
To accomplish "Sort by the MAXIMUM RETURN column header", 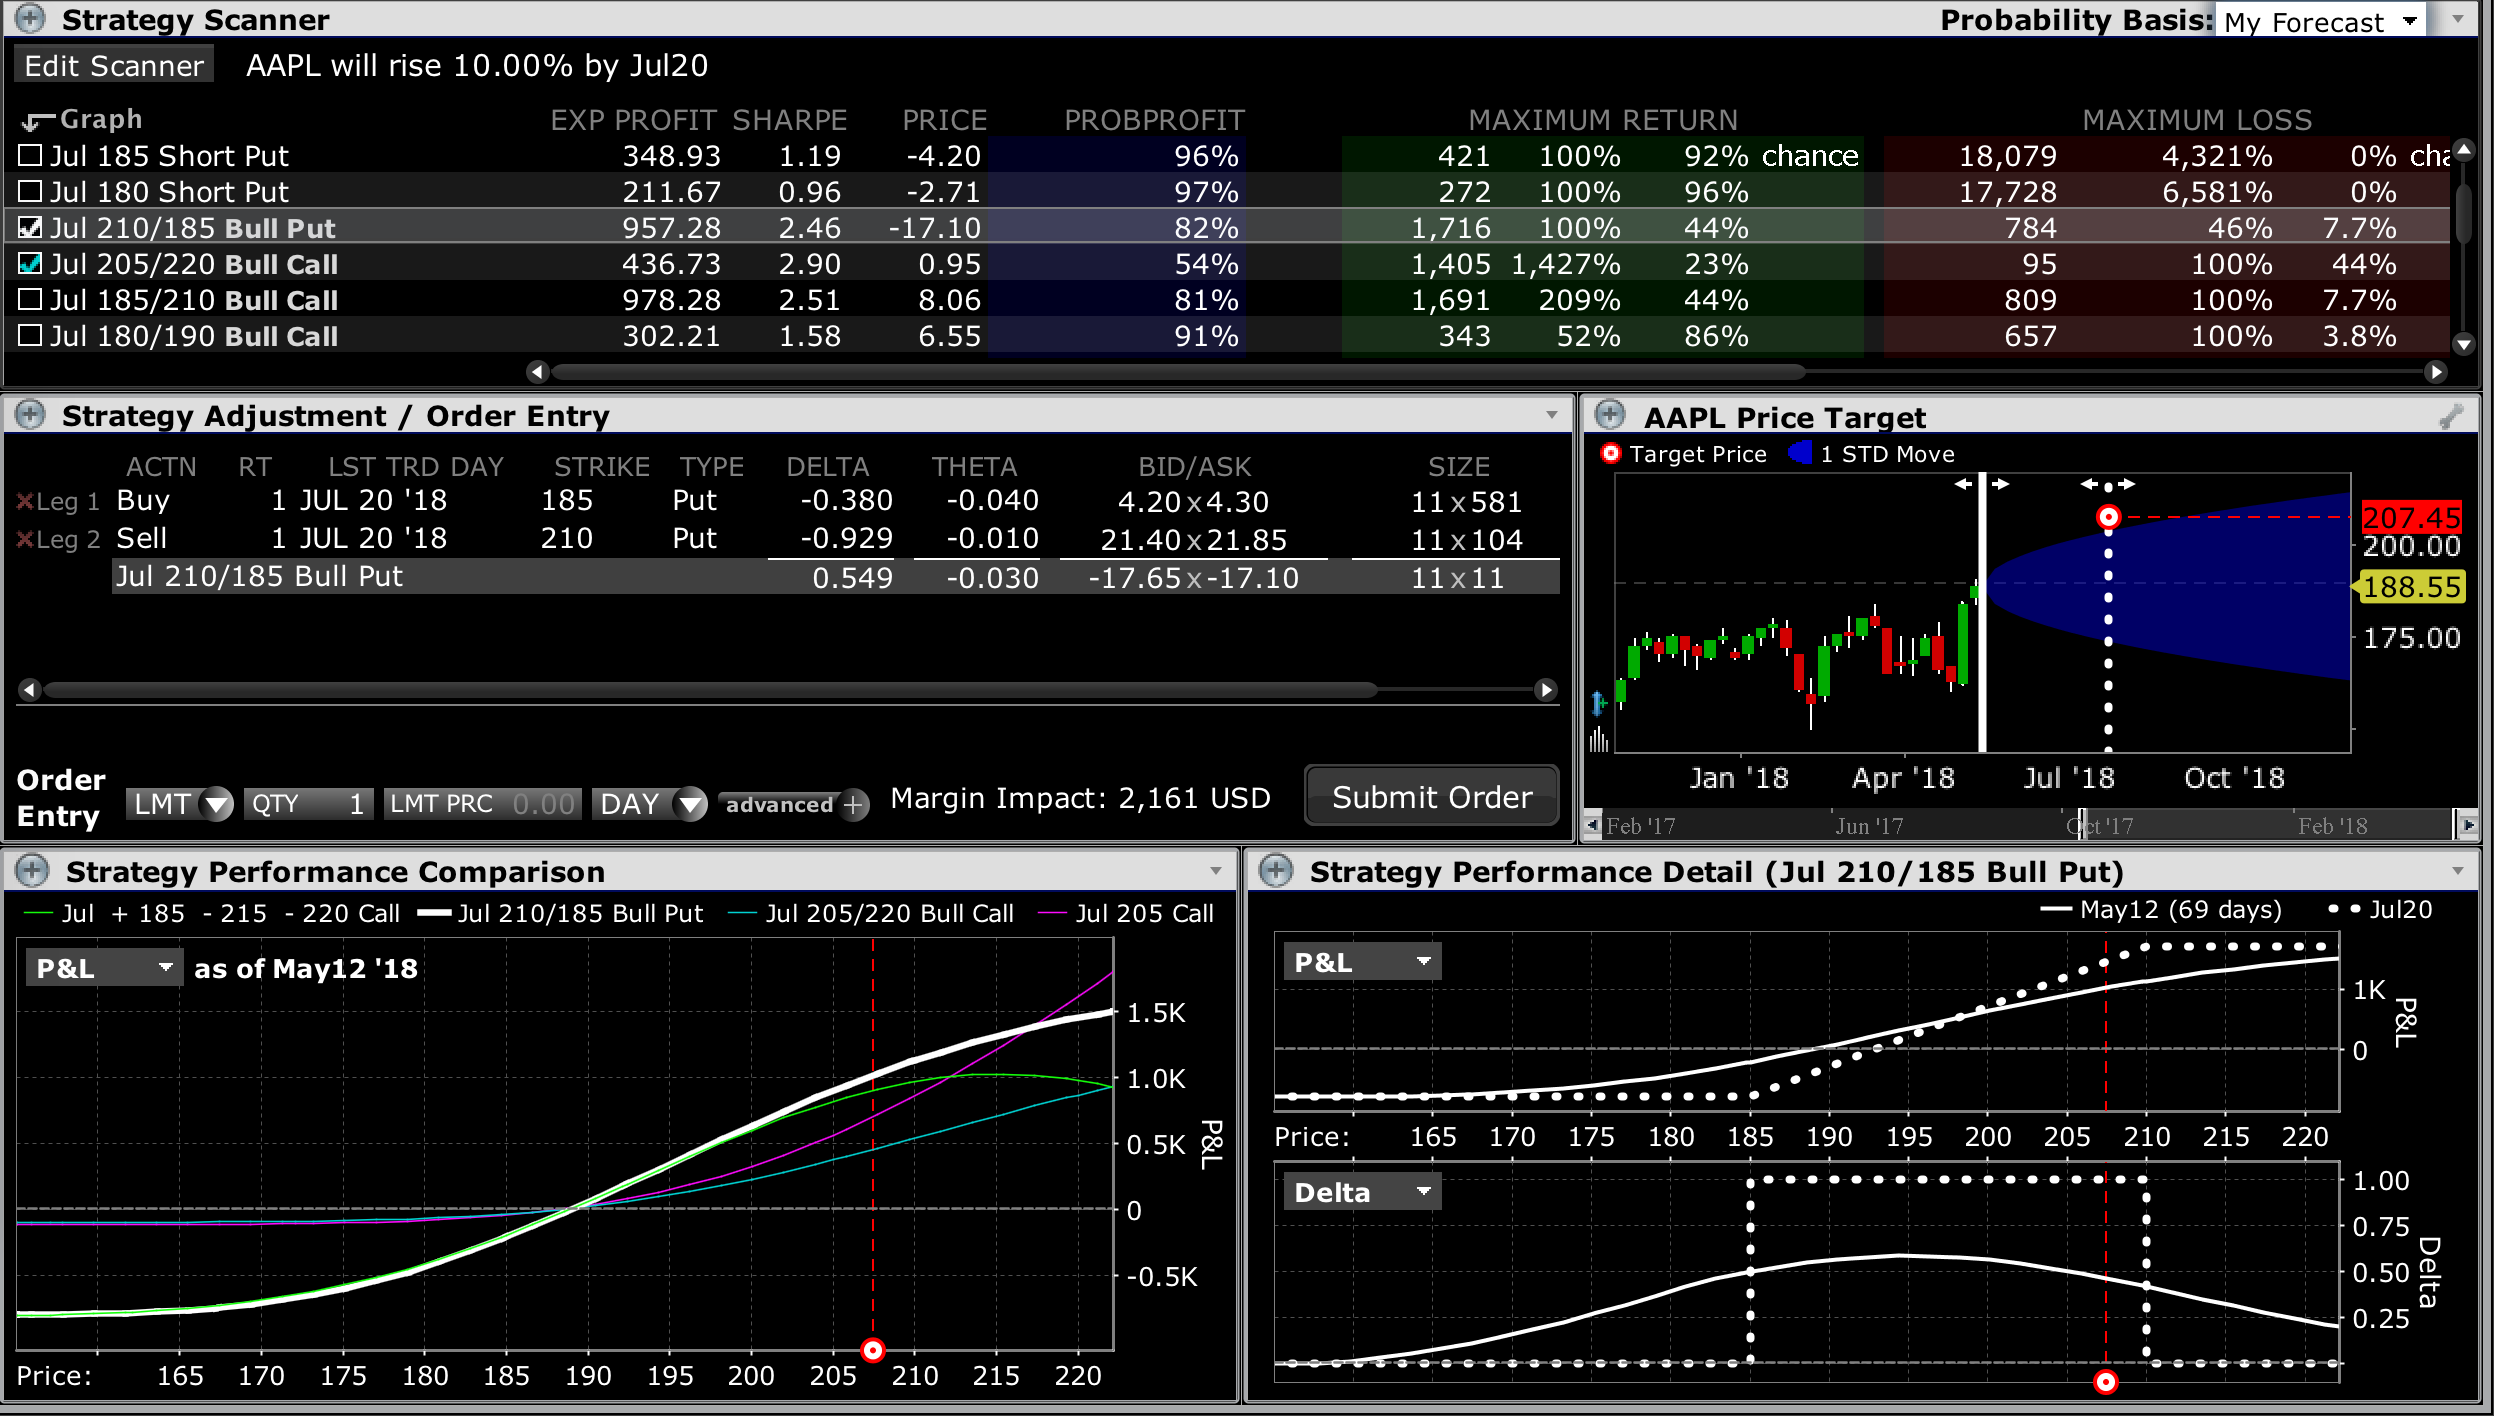I will pyautogui.click(x=1603, y=120).
